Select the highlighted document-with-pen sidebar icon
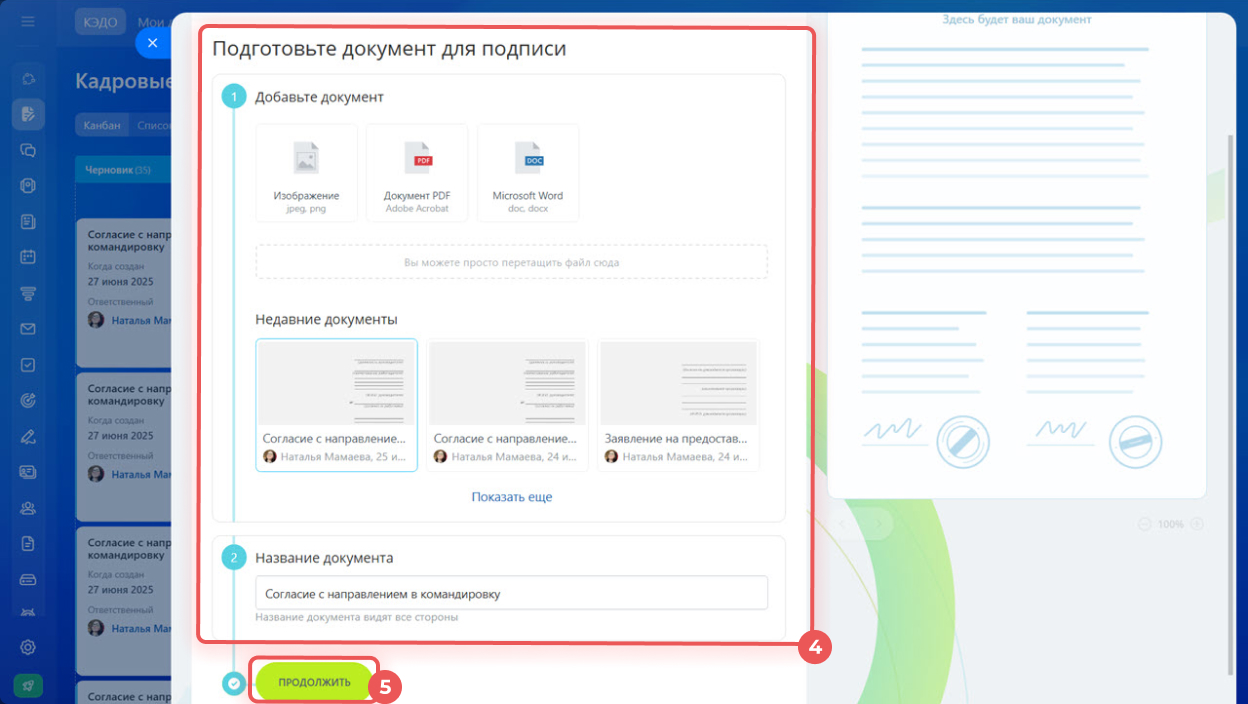 tap(28, 114)
